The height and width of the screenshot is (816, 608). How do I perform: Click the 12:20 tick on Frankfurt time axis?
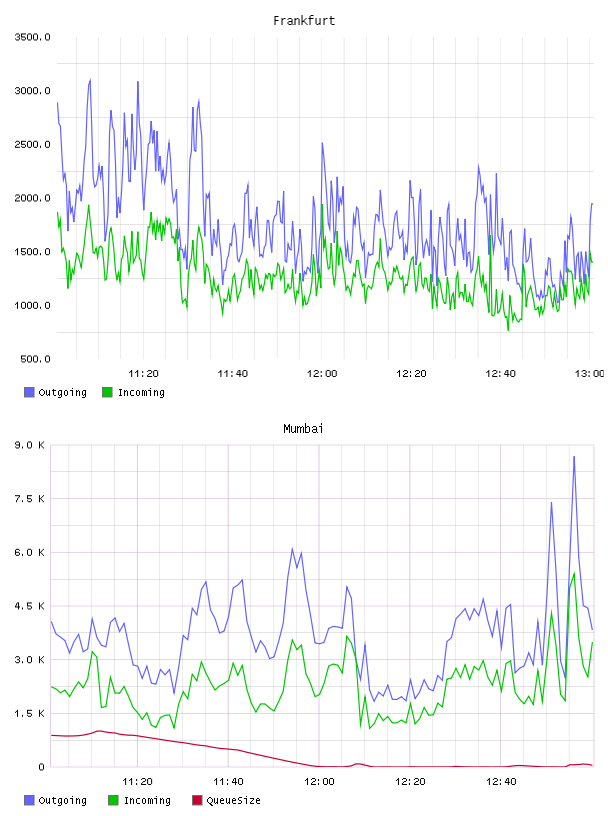(x=411, y=374)
